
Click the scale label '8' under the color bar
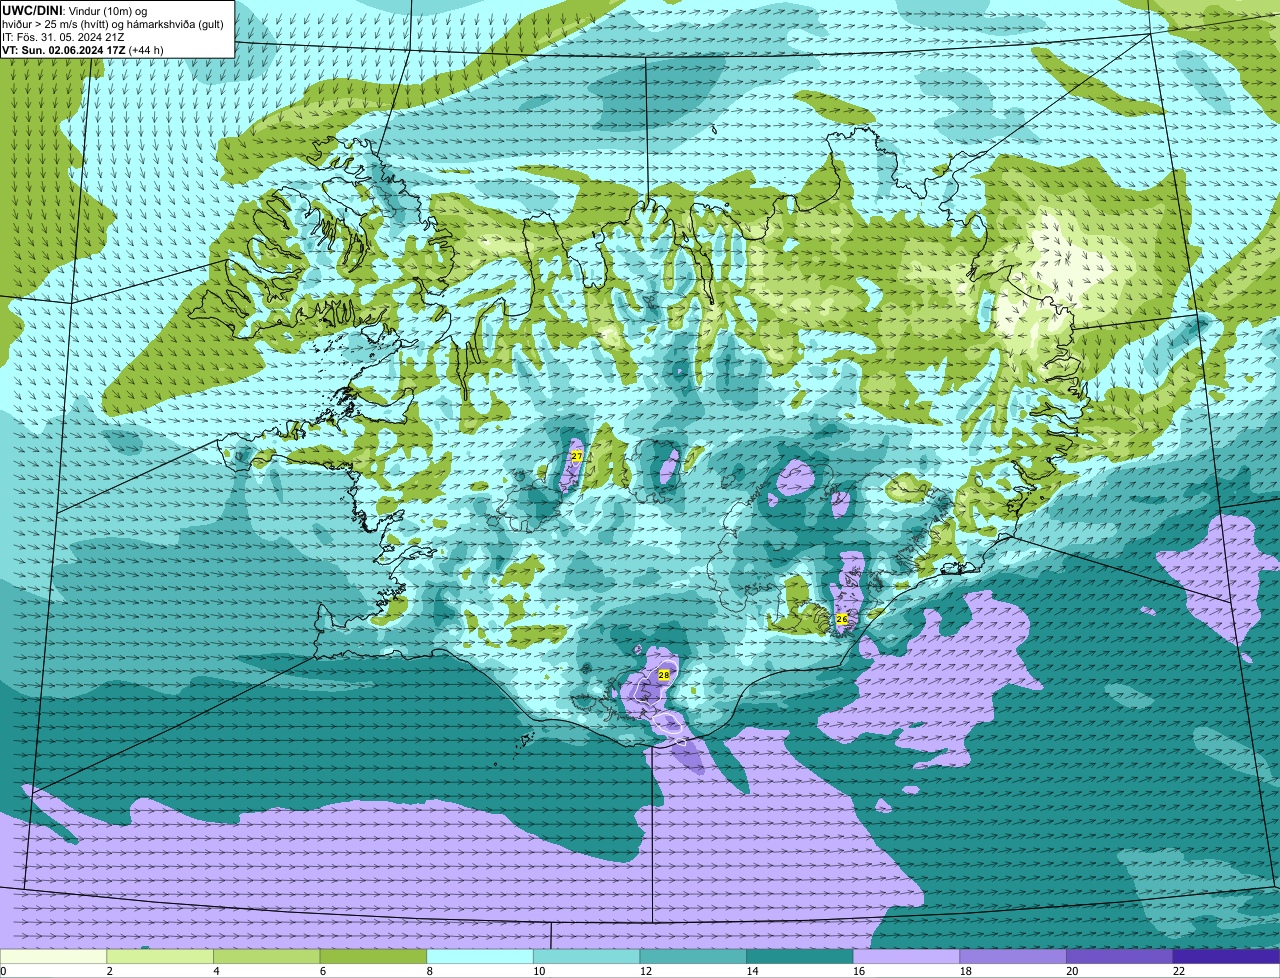tap(429, 971)
